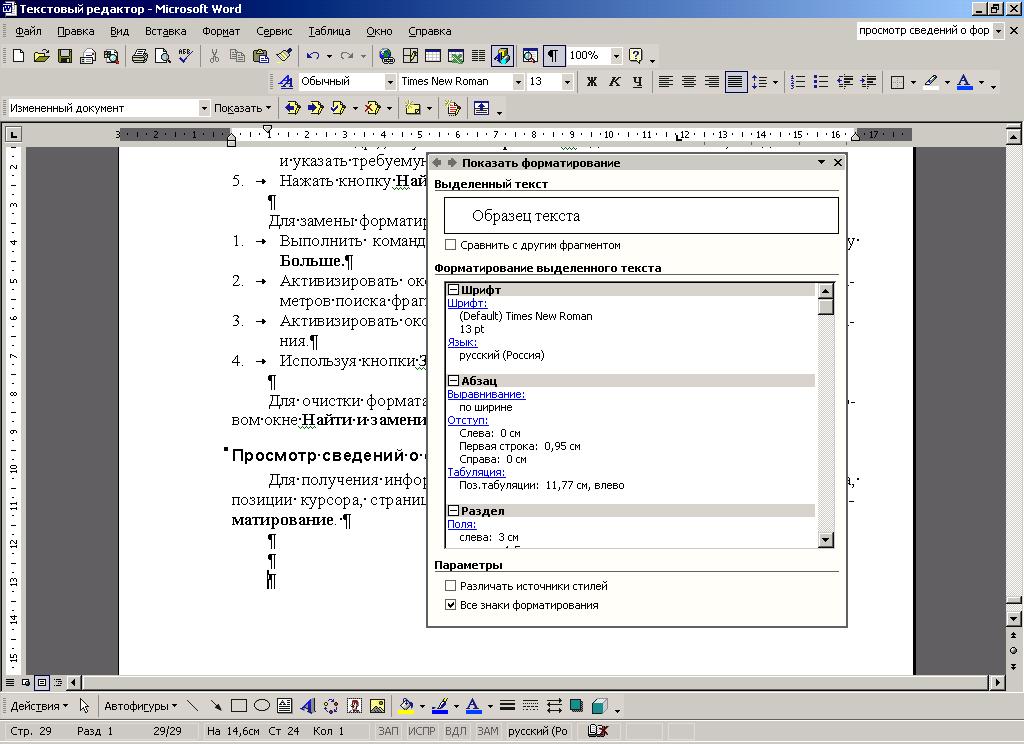The height and width of the screenshot is (744, 1024).
Task: Open the Сервис menu
Action: [x=274, y=31]
